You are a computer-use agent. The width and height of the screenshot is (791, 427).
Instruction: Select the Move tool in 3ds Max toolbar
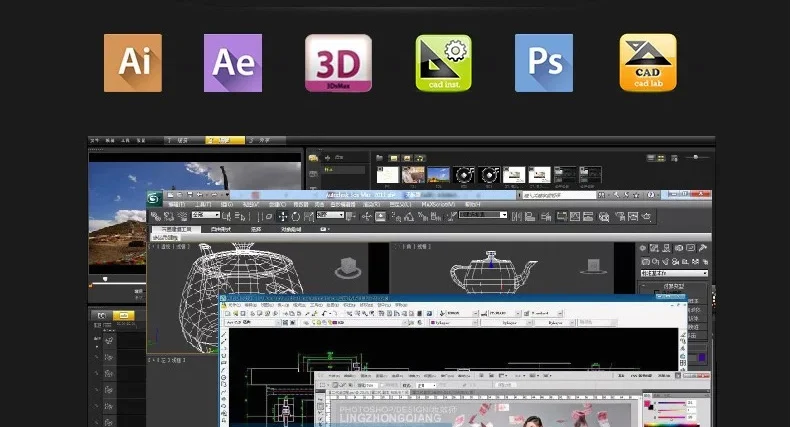282,217
